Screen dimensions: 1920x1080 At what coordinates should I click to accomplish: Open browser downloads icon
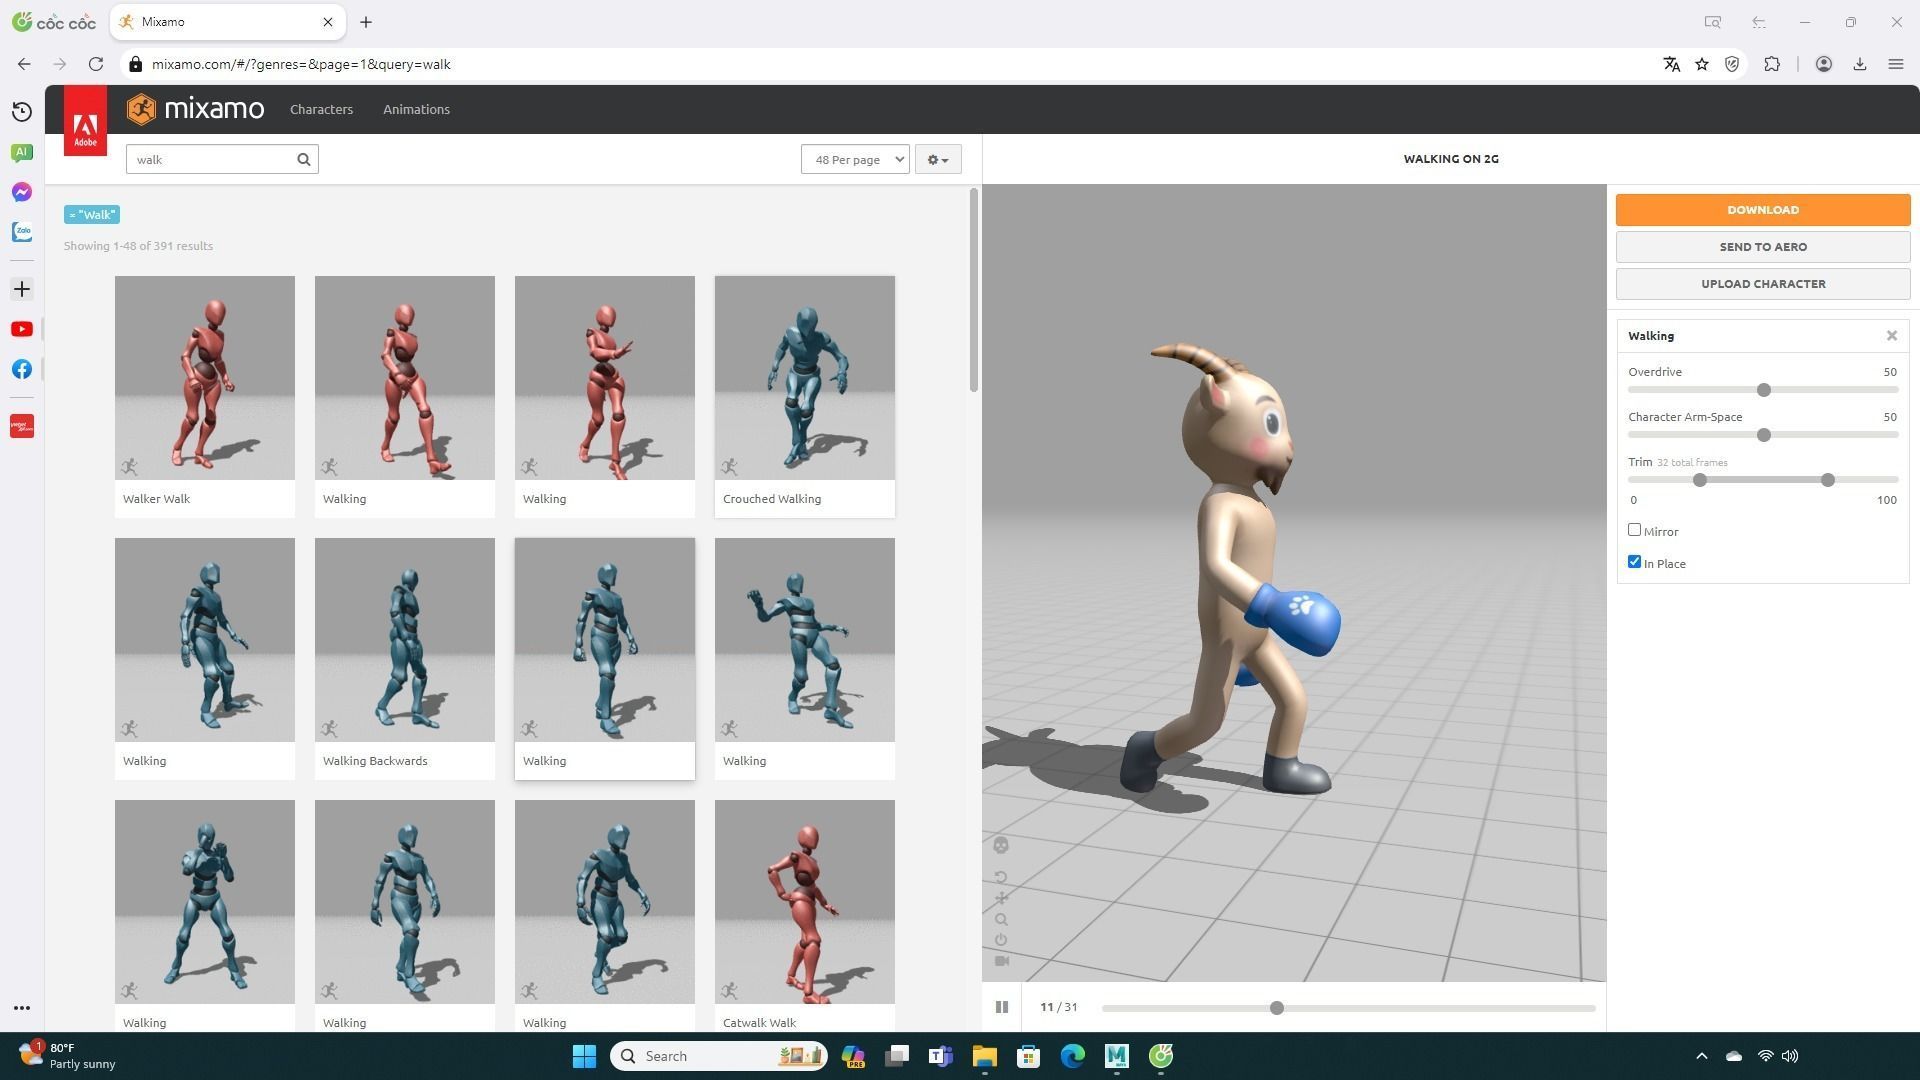click(x=1859, y=64)
